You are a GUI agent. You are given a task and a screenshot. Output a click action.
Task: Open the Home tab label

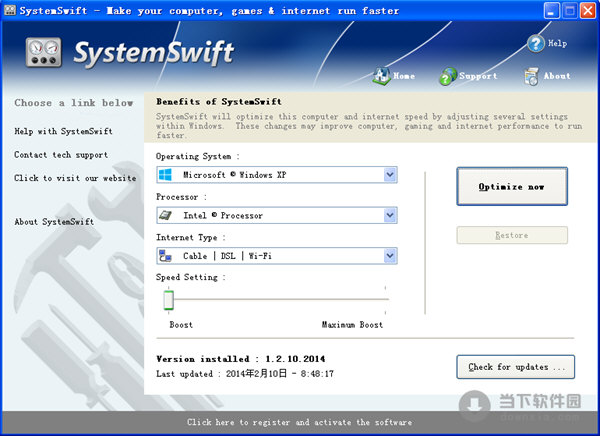pos(404,76)
